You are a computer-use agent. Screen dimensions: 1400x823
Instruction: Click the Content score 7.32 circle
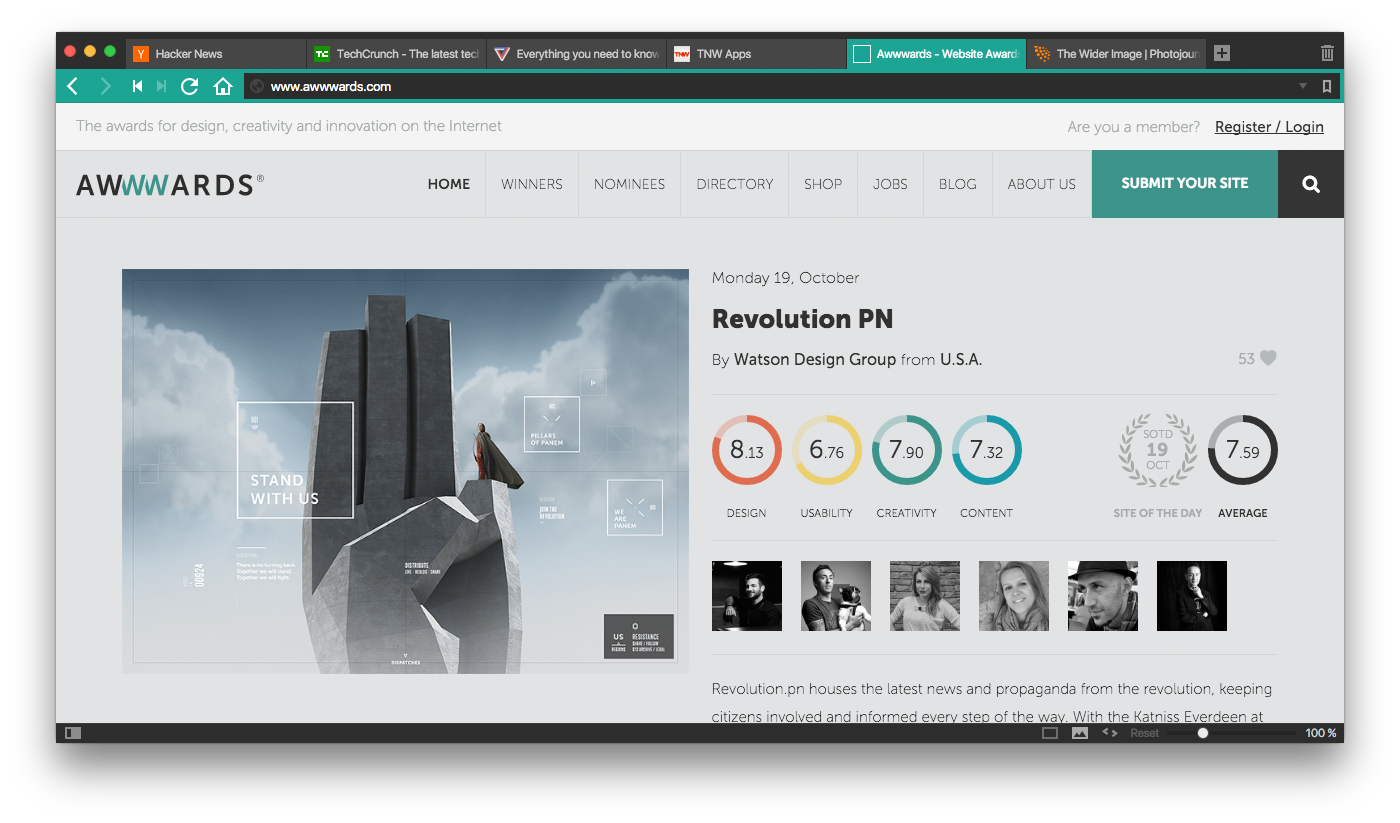[987, 450]
